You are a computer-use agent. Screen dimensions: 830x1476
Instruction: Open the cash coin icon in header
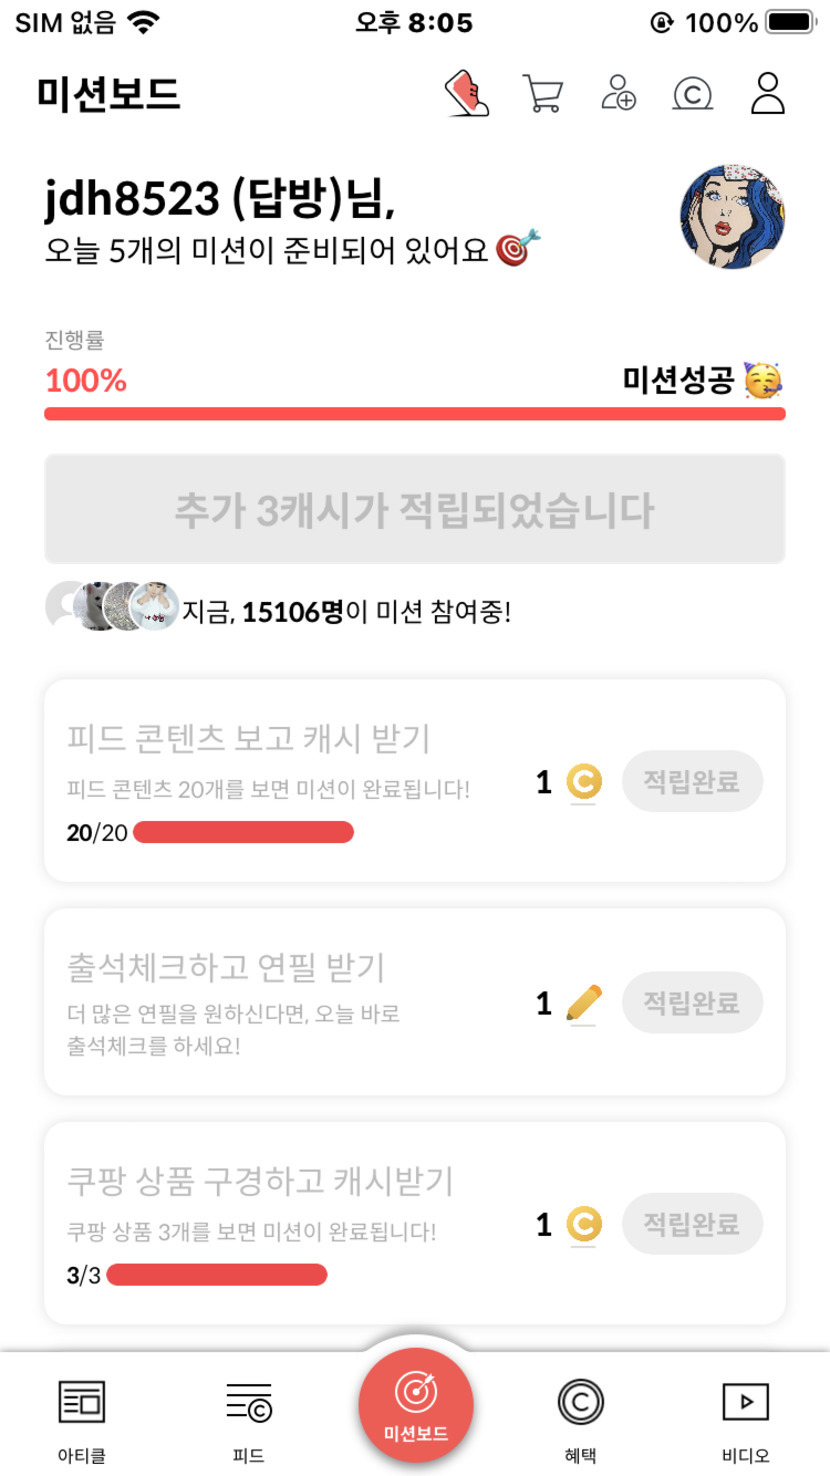point(692,94)
